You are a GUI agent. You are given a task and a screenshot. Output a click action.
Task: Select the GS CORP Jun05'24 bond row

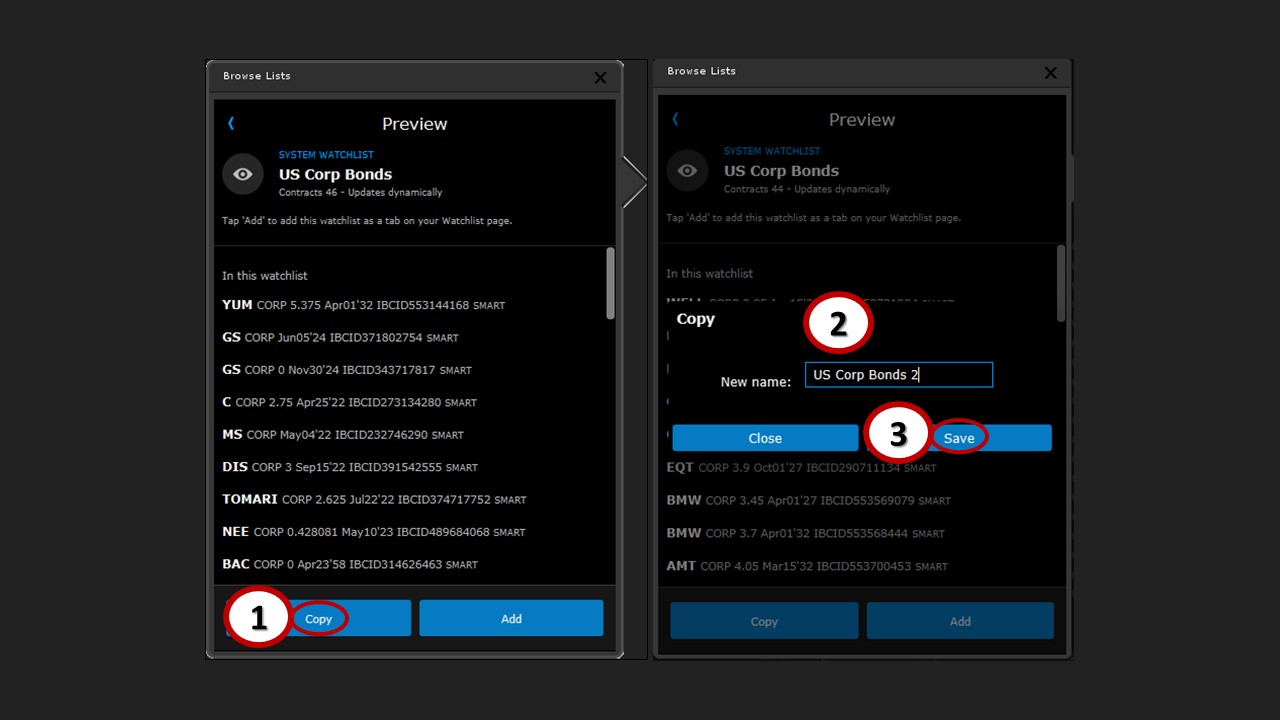click(x=340, y=338)
